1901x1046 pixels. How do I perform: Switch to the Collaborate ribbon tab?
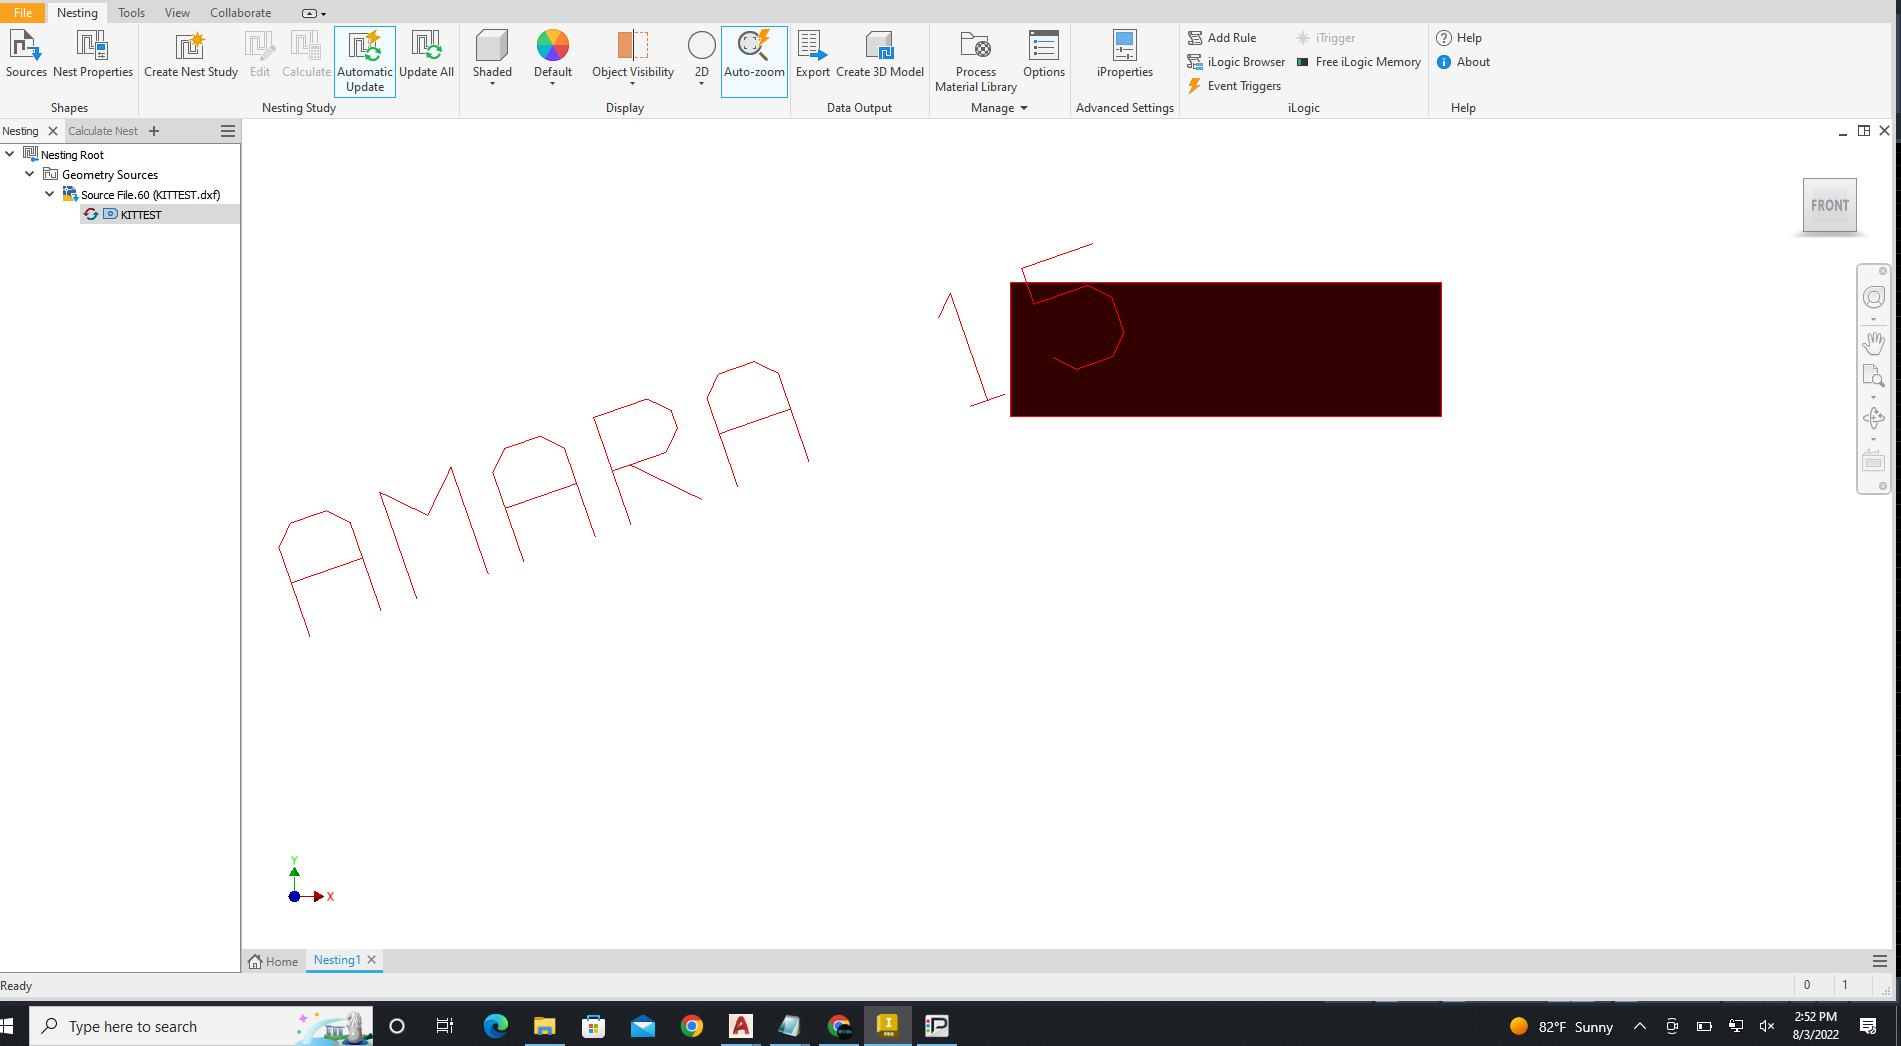click(x=240, y=13)
